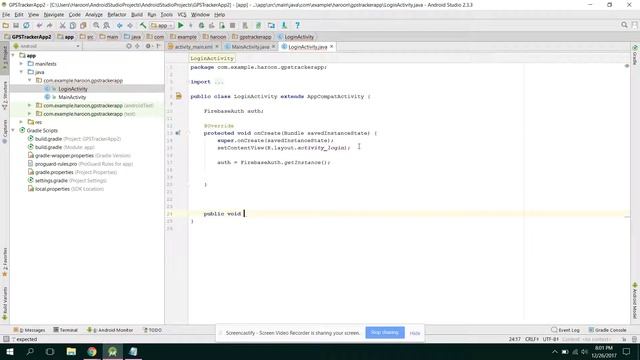Expand the folded import statements in editor
The image size is (640, 360).
[x=219, y=82]
